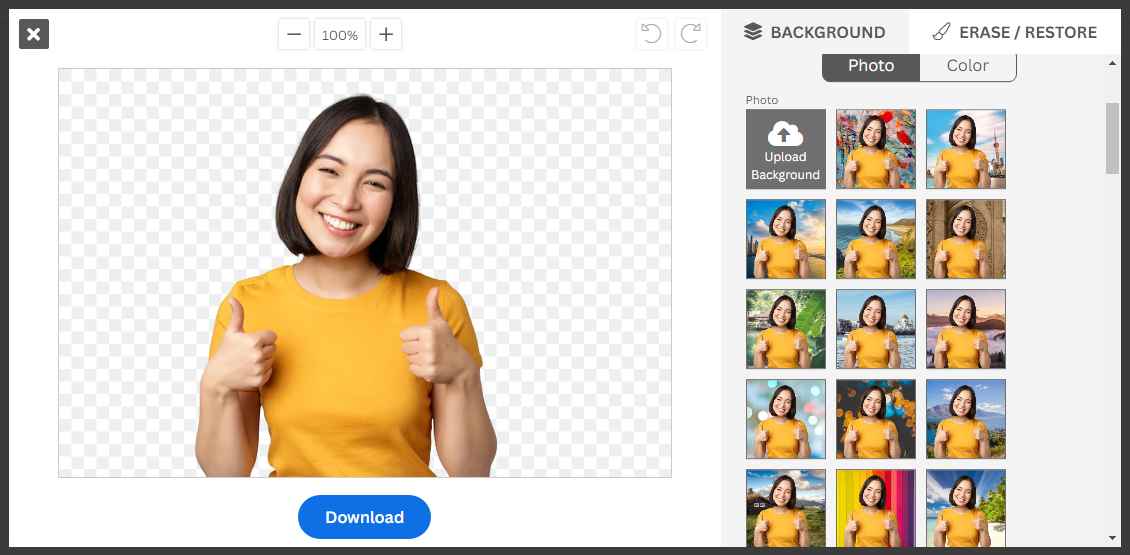
Task: Click Upload Background
Action: (x=786, y=149)
